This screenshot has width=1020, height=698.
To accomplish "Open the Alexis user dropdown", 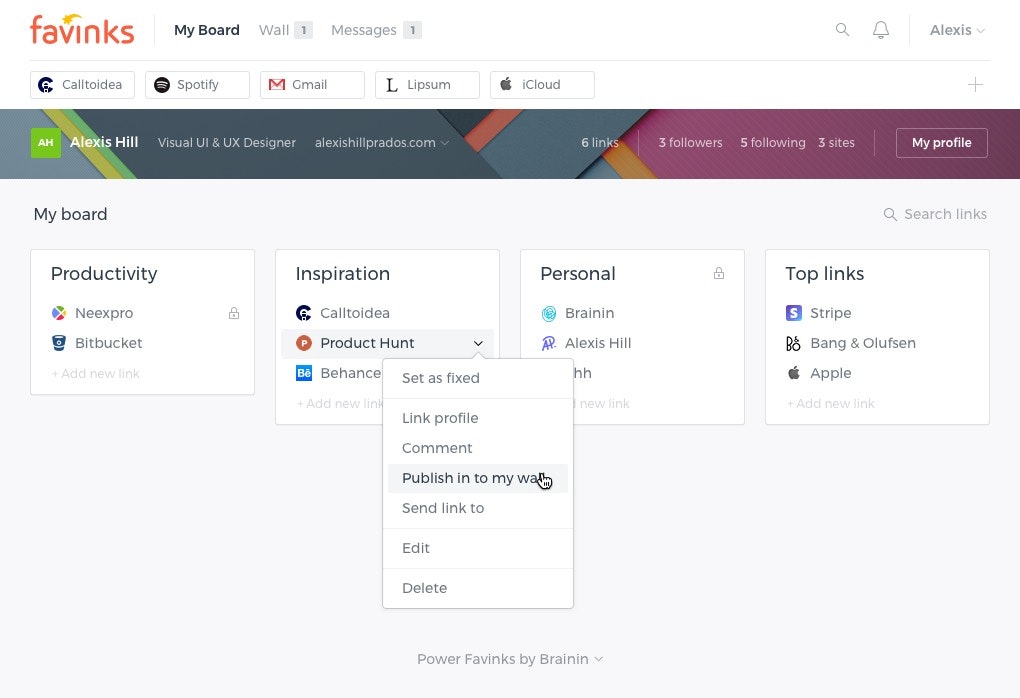I will [957, 30].
